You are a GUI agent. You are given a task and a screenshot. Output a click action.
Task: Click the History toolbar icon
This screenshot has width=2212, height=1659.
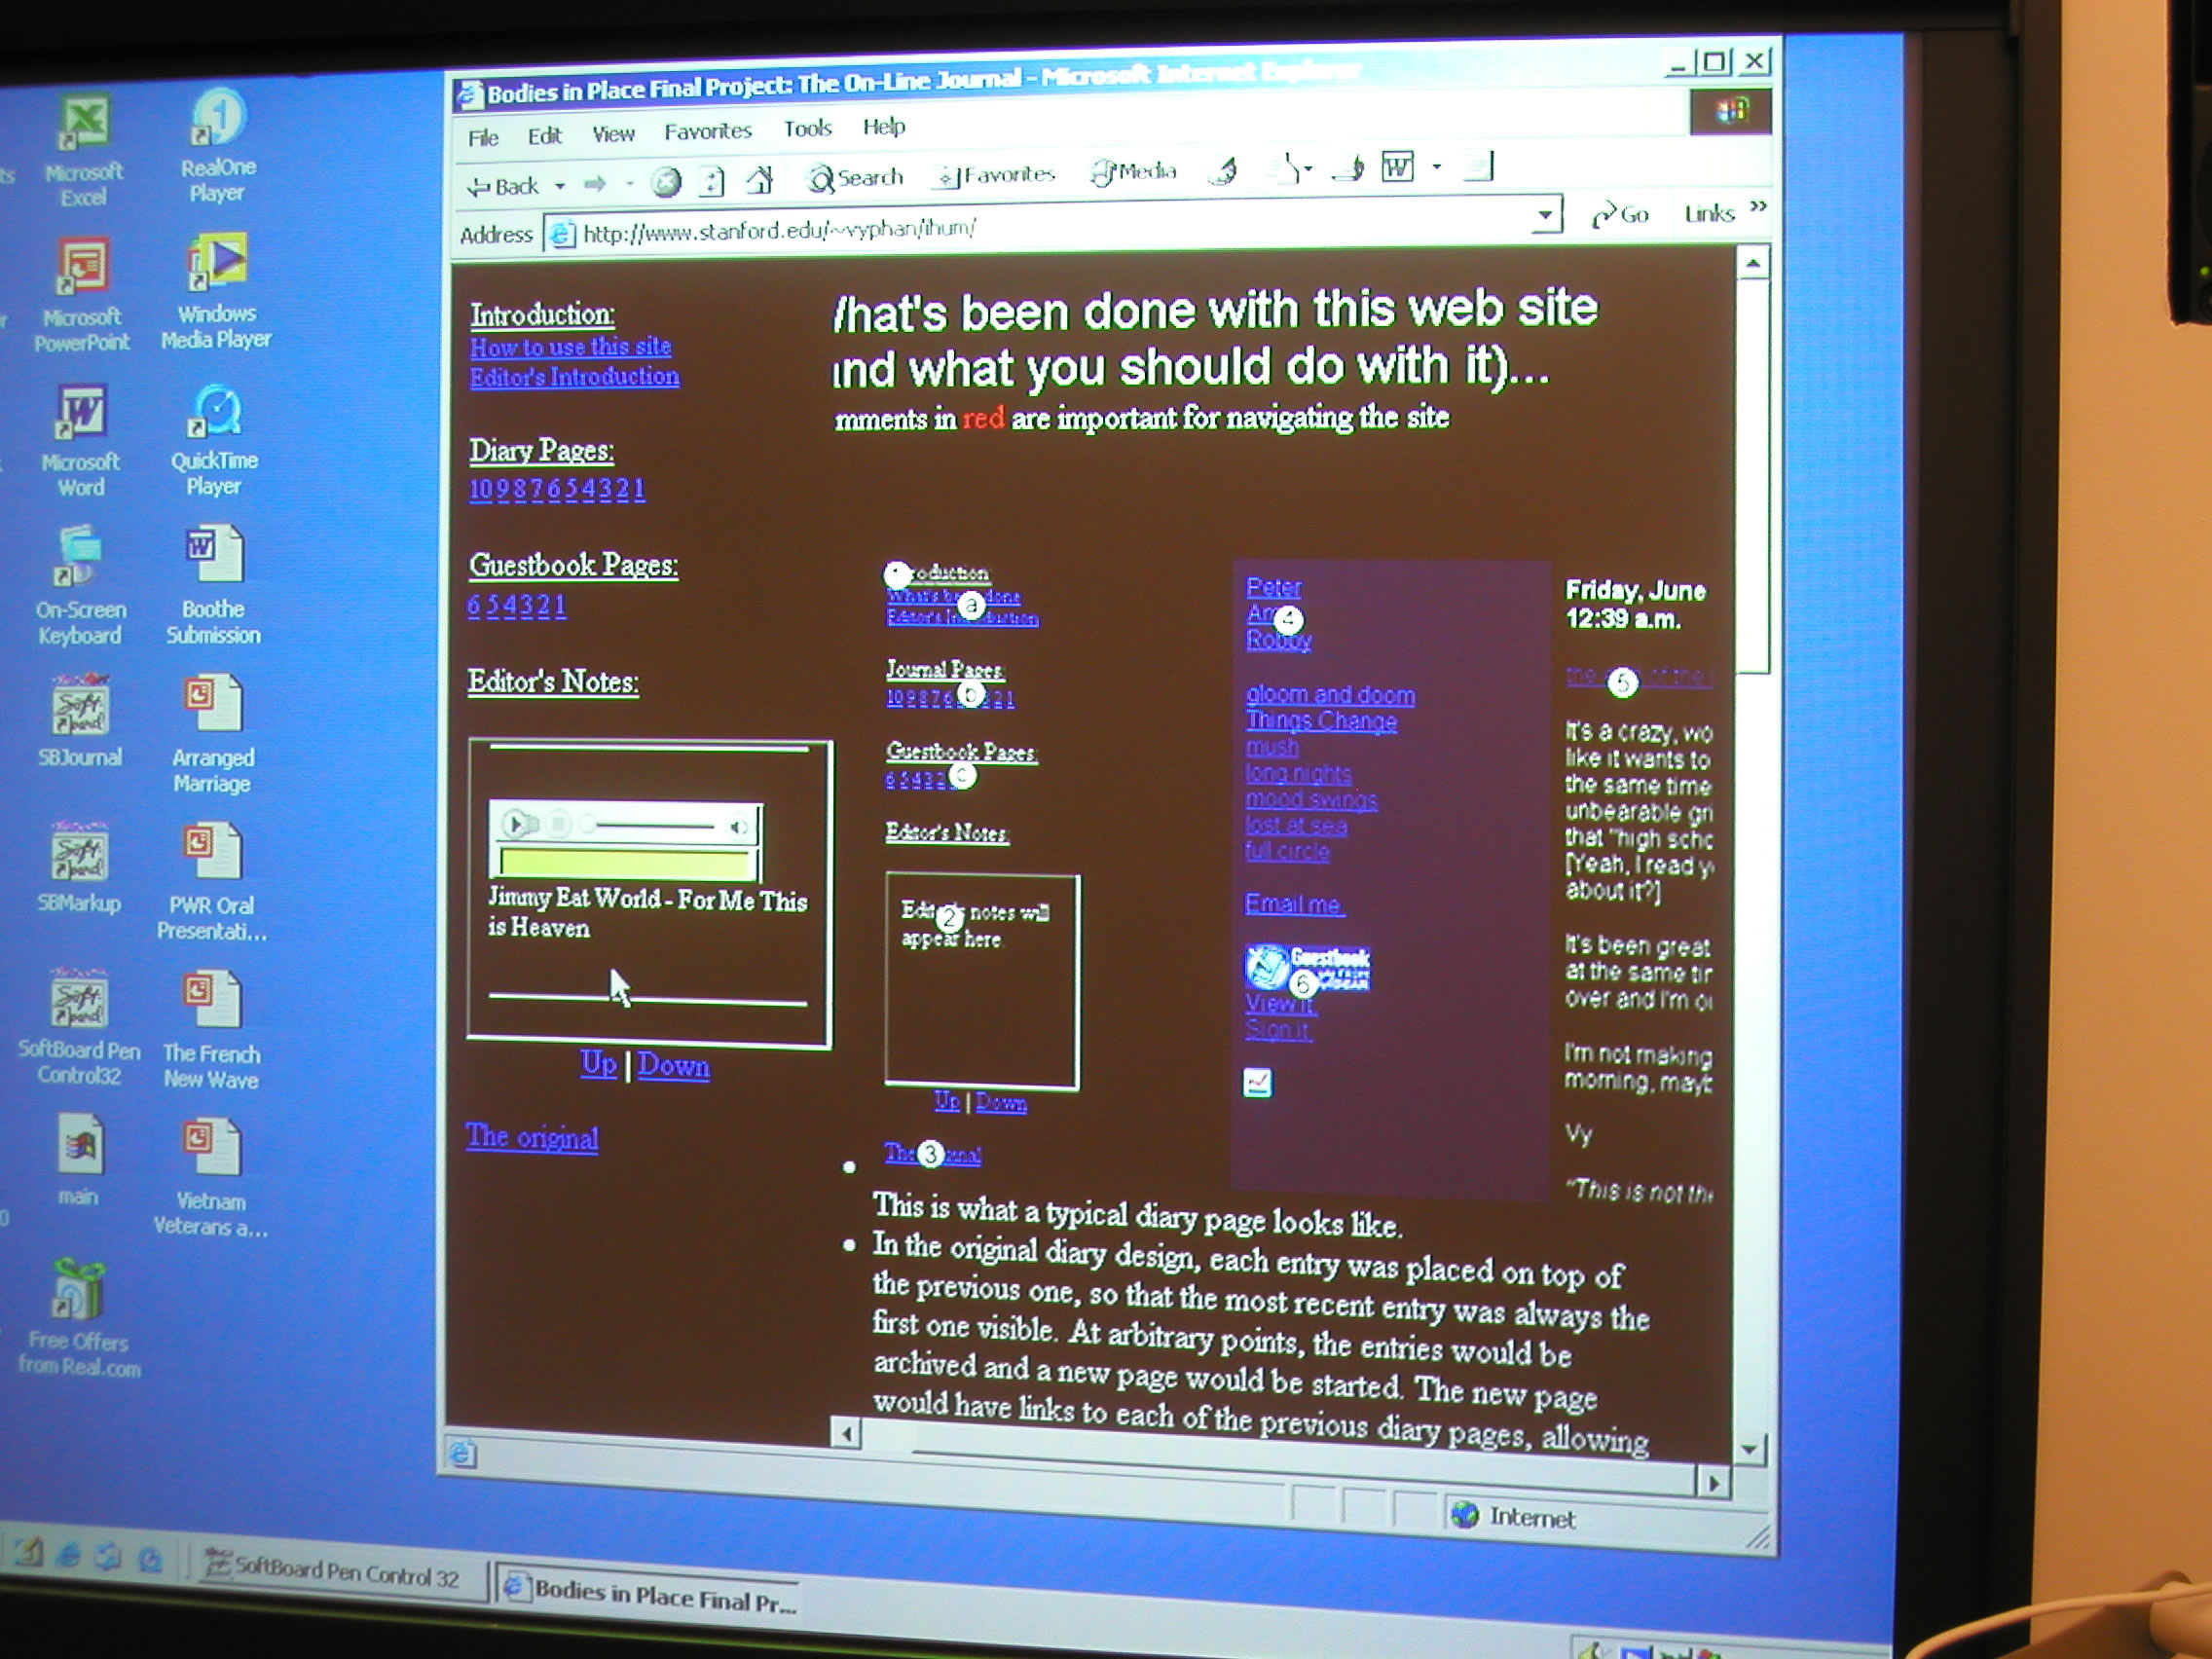(1222, 171)
